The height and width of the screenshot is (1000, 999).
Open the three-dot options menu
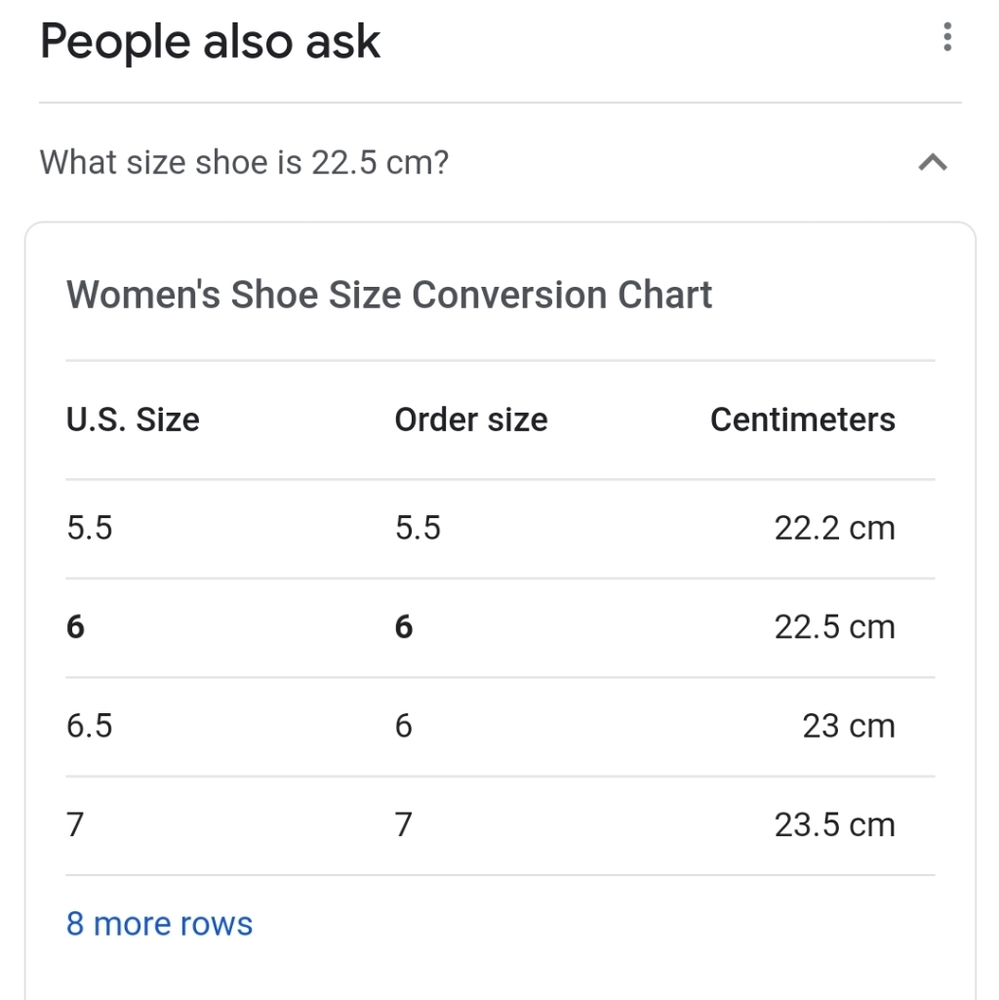tap(947, 37)
